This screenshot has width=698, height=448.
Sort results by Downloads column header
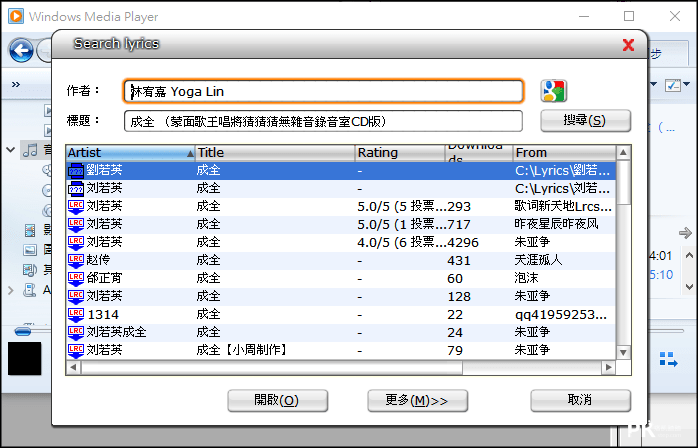479,153
